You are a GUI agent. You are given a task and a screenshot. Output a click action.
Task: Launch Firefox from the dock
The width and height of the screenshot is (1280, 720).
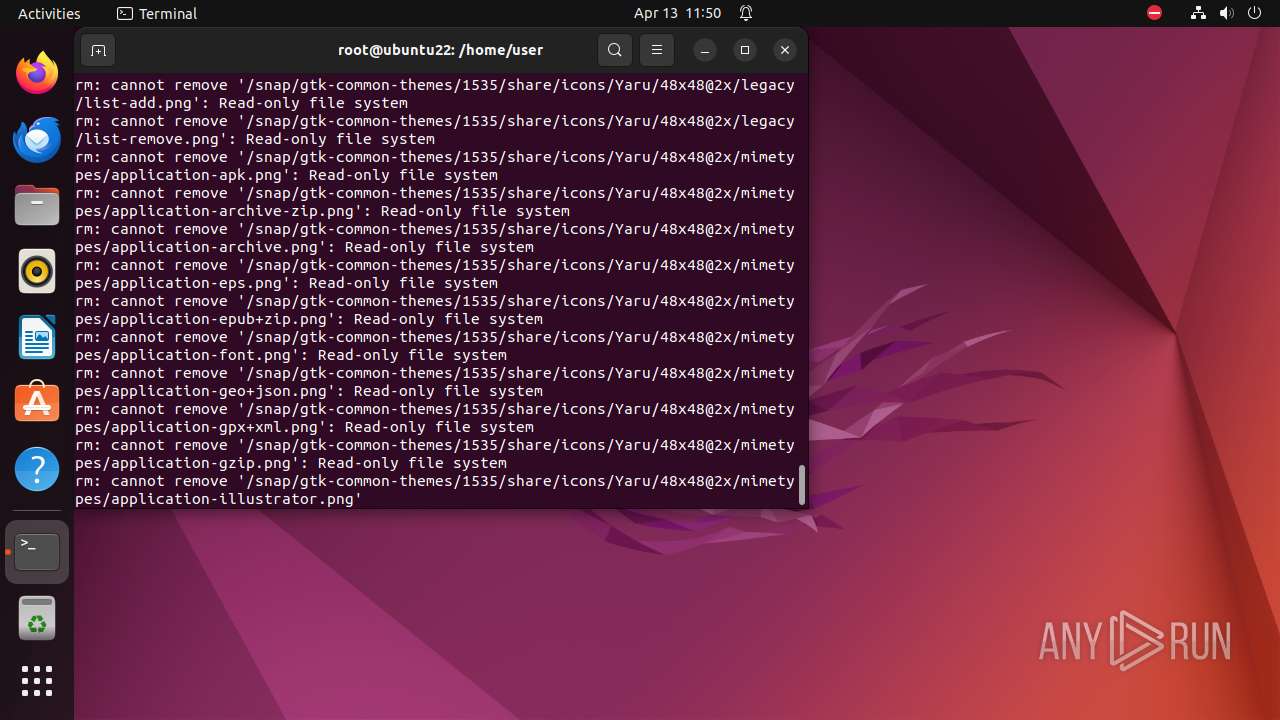click(37, 73)
